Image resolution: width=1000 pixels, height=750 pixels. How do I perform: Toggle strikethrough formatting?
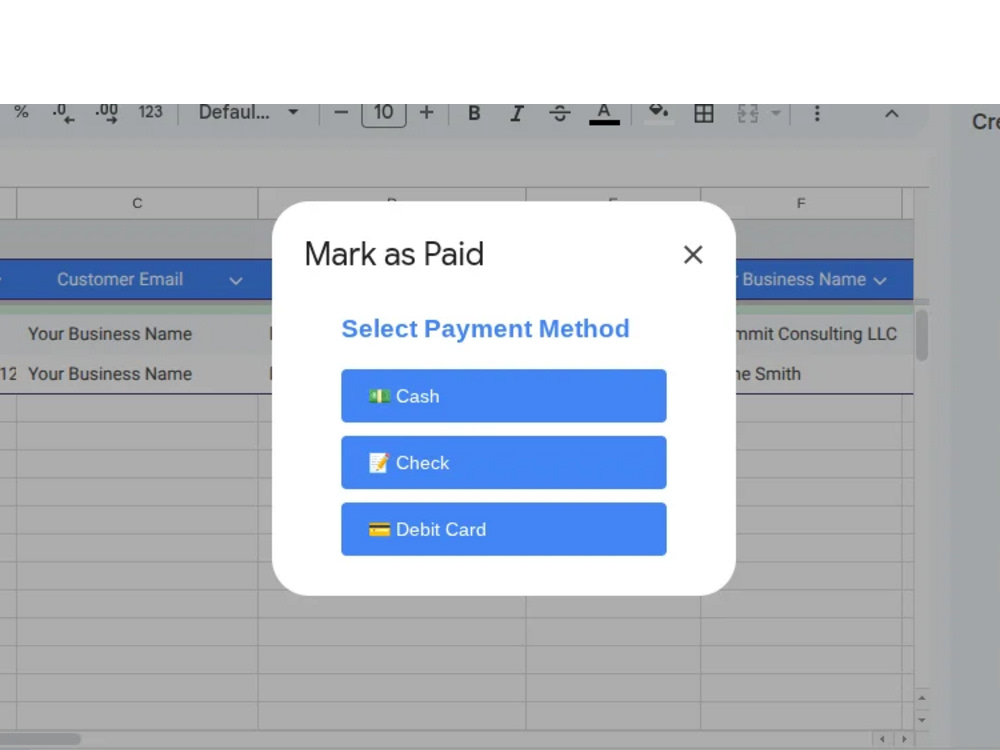pos(559,113)
